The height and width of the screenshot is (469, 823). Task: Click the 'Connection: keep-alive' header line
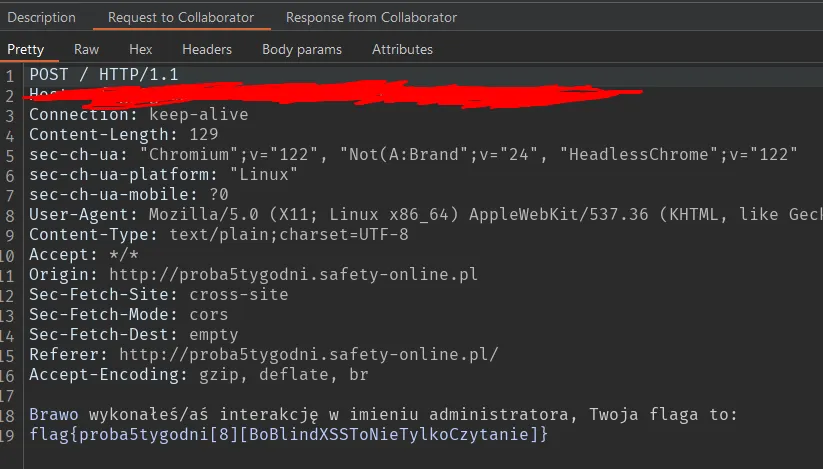tap(139, 114)
